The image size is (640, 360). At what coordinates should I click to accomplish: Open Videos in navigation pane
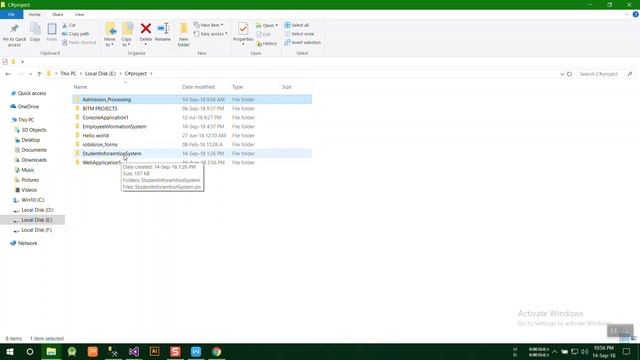point(29,190)
